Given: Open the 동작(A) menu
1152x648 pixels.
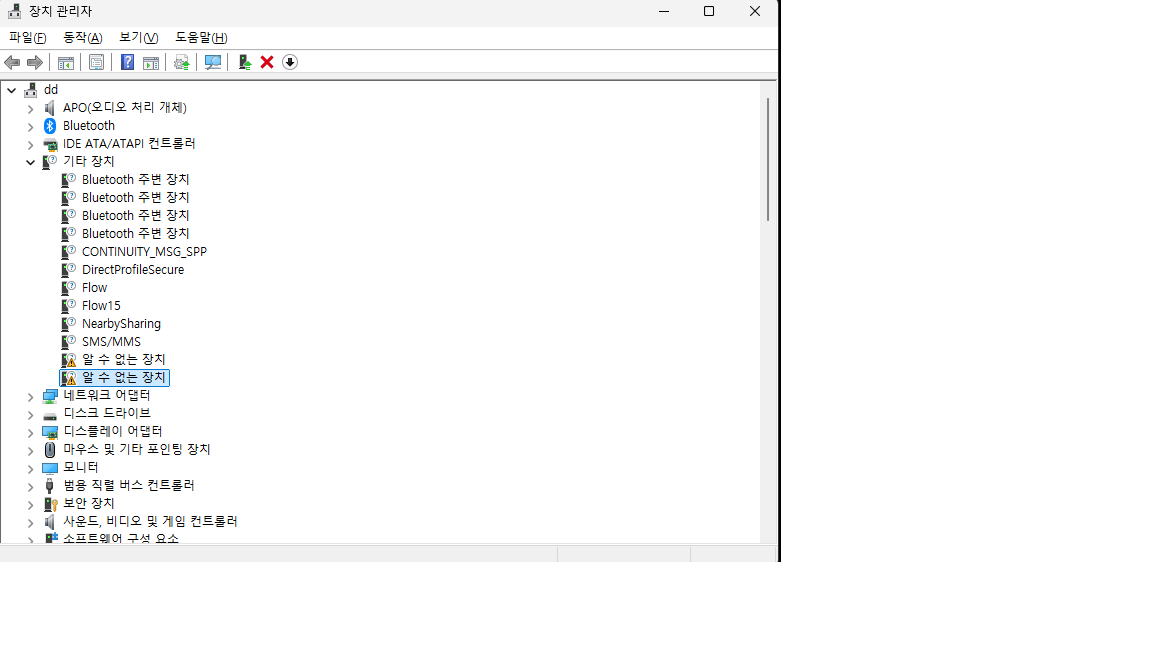Looking at the screenshot, I should point(82,38).
